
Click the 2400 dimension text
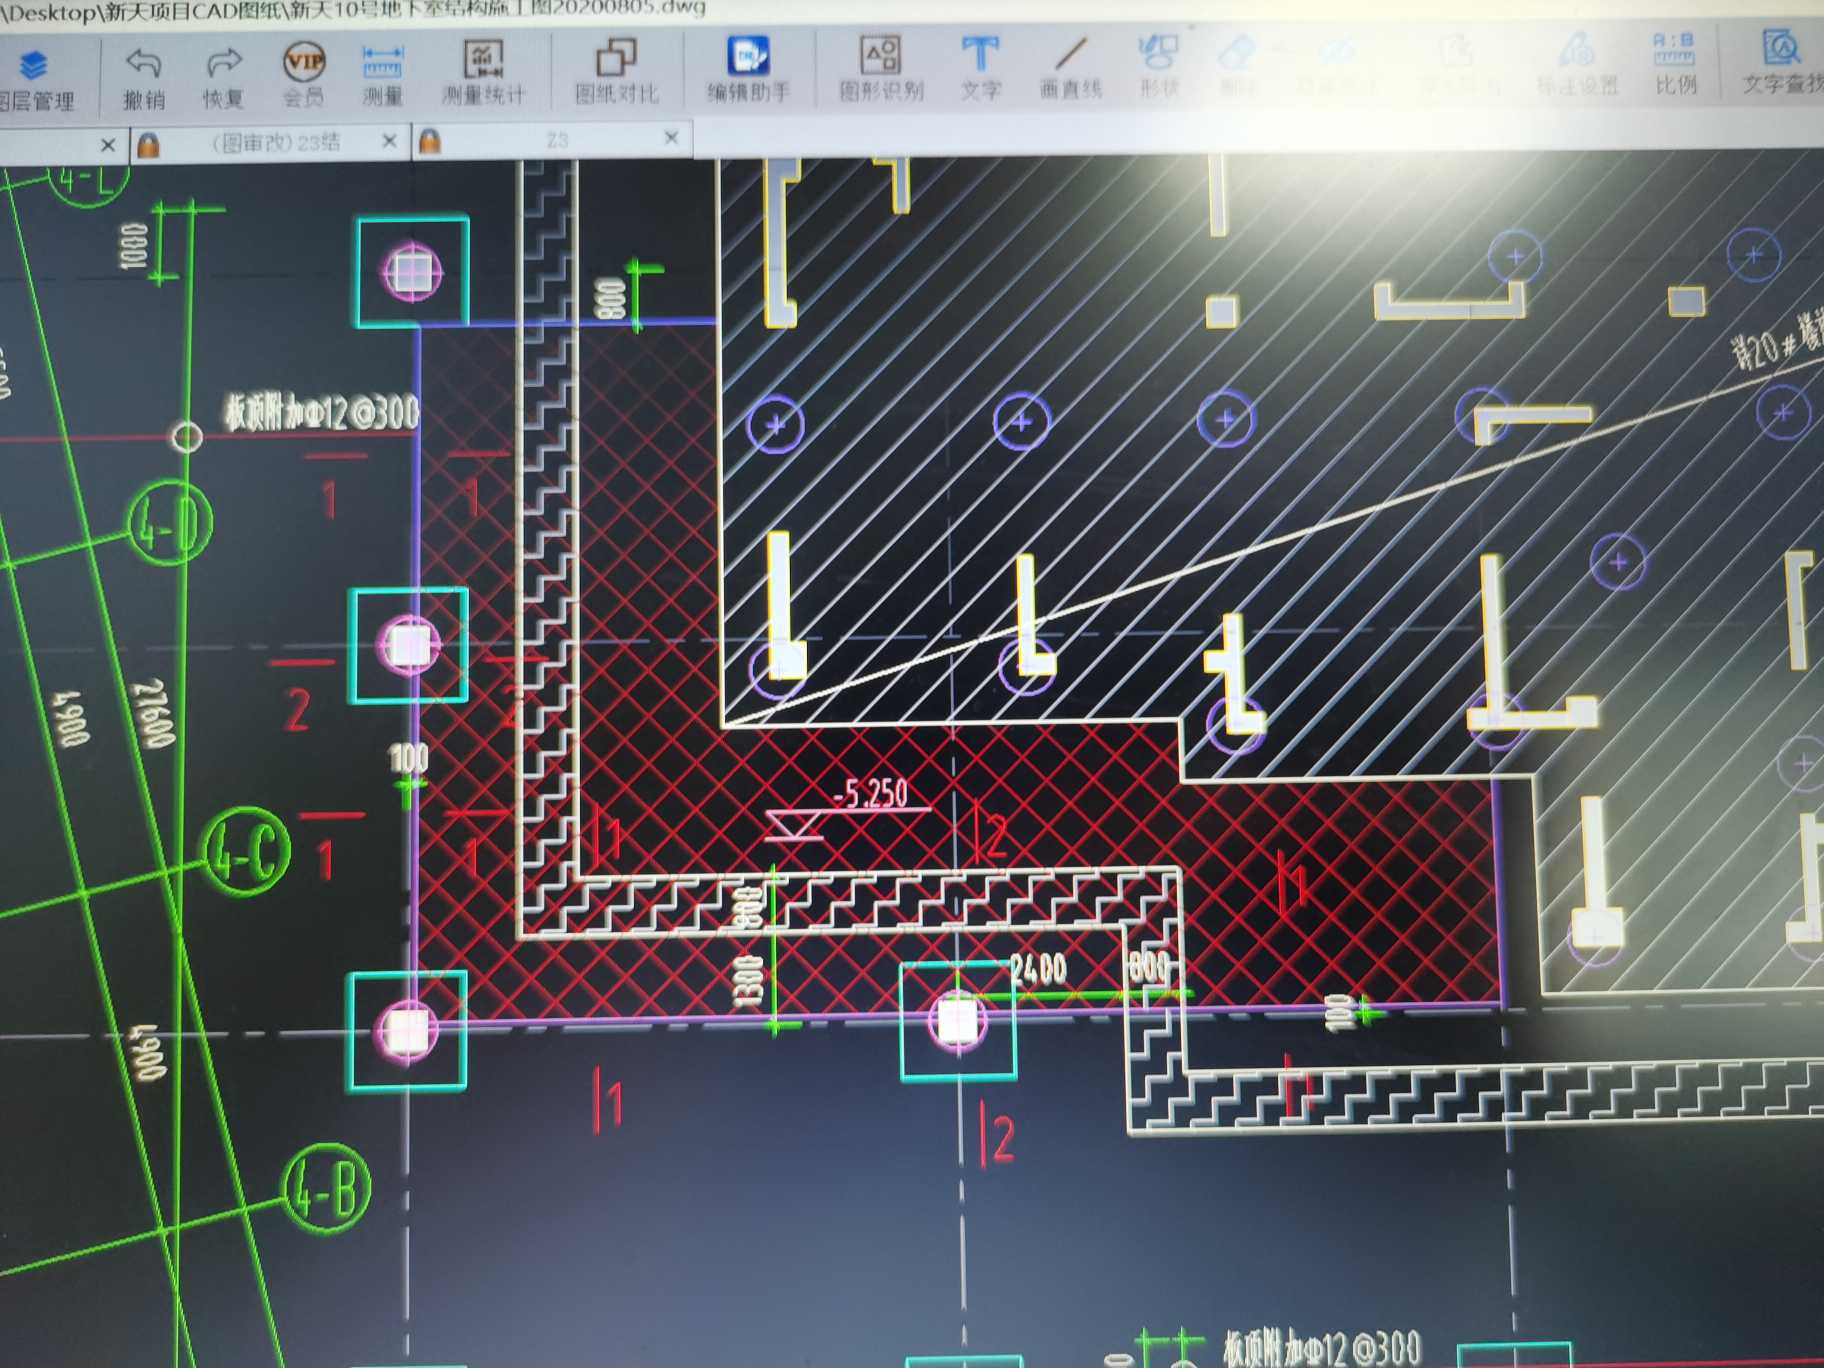pyautogui.click(x=1038, y=967)
